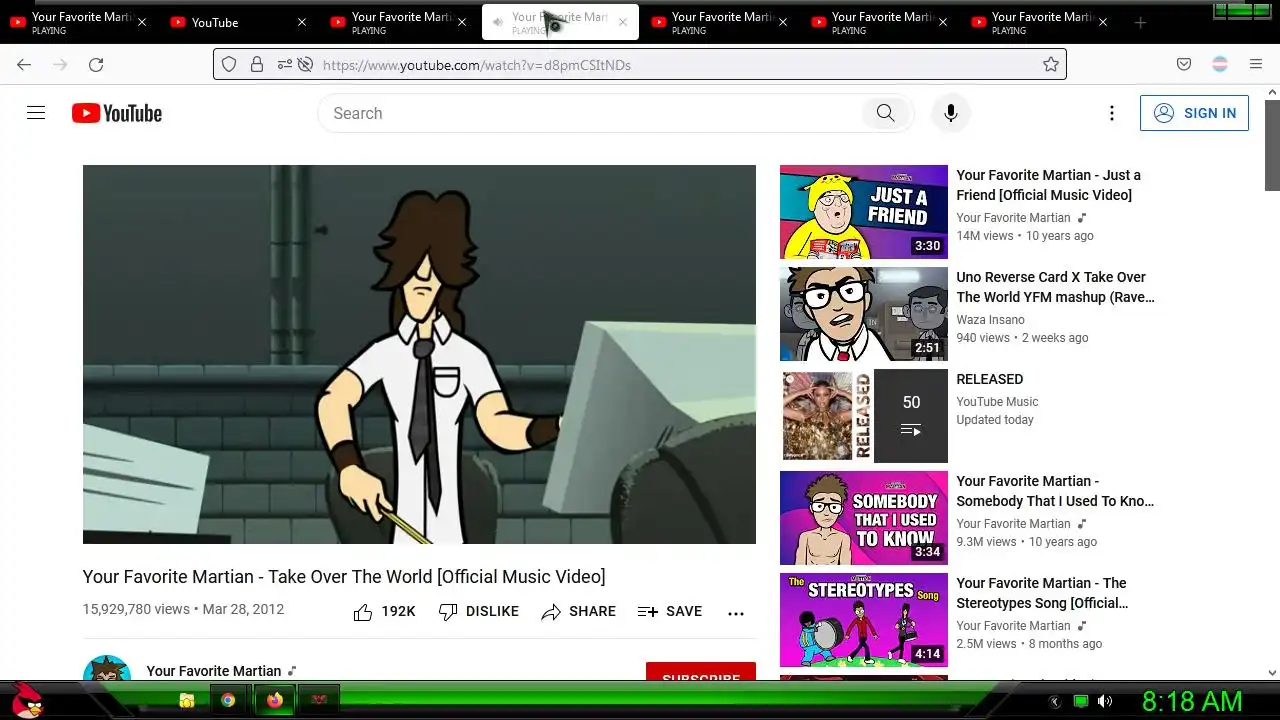Click the Take Over The World video player
The height and width of the screenshot is (720, 1280).
[x=419, y=354]
